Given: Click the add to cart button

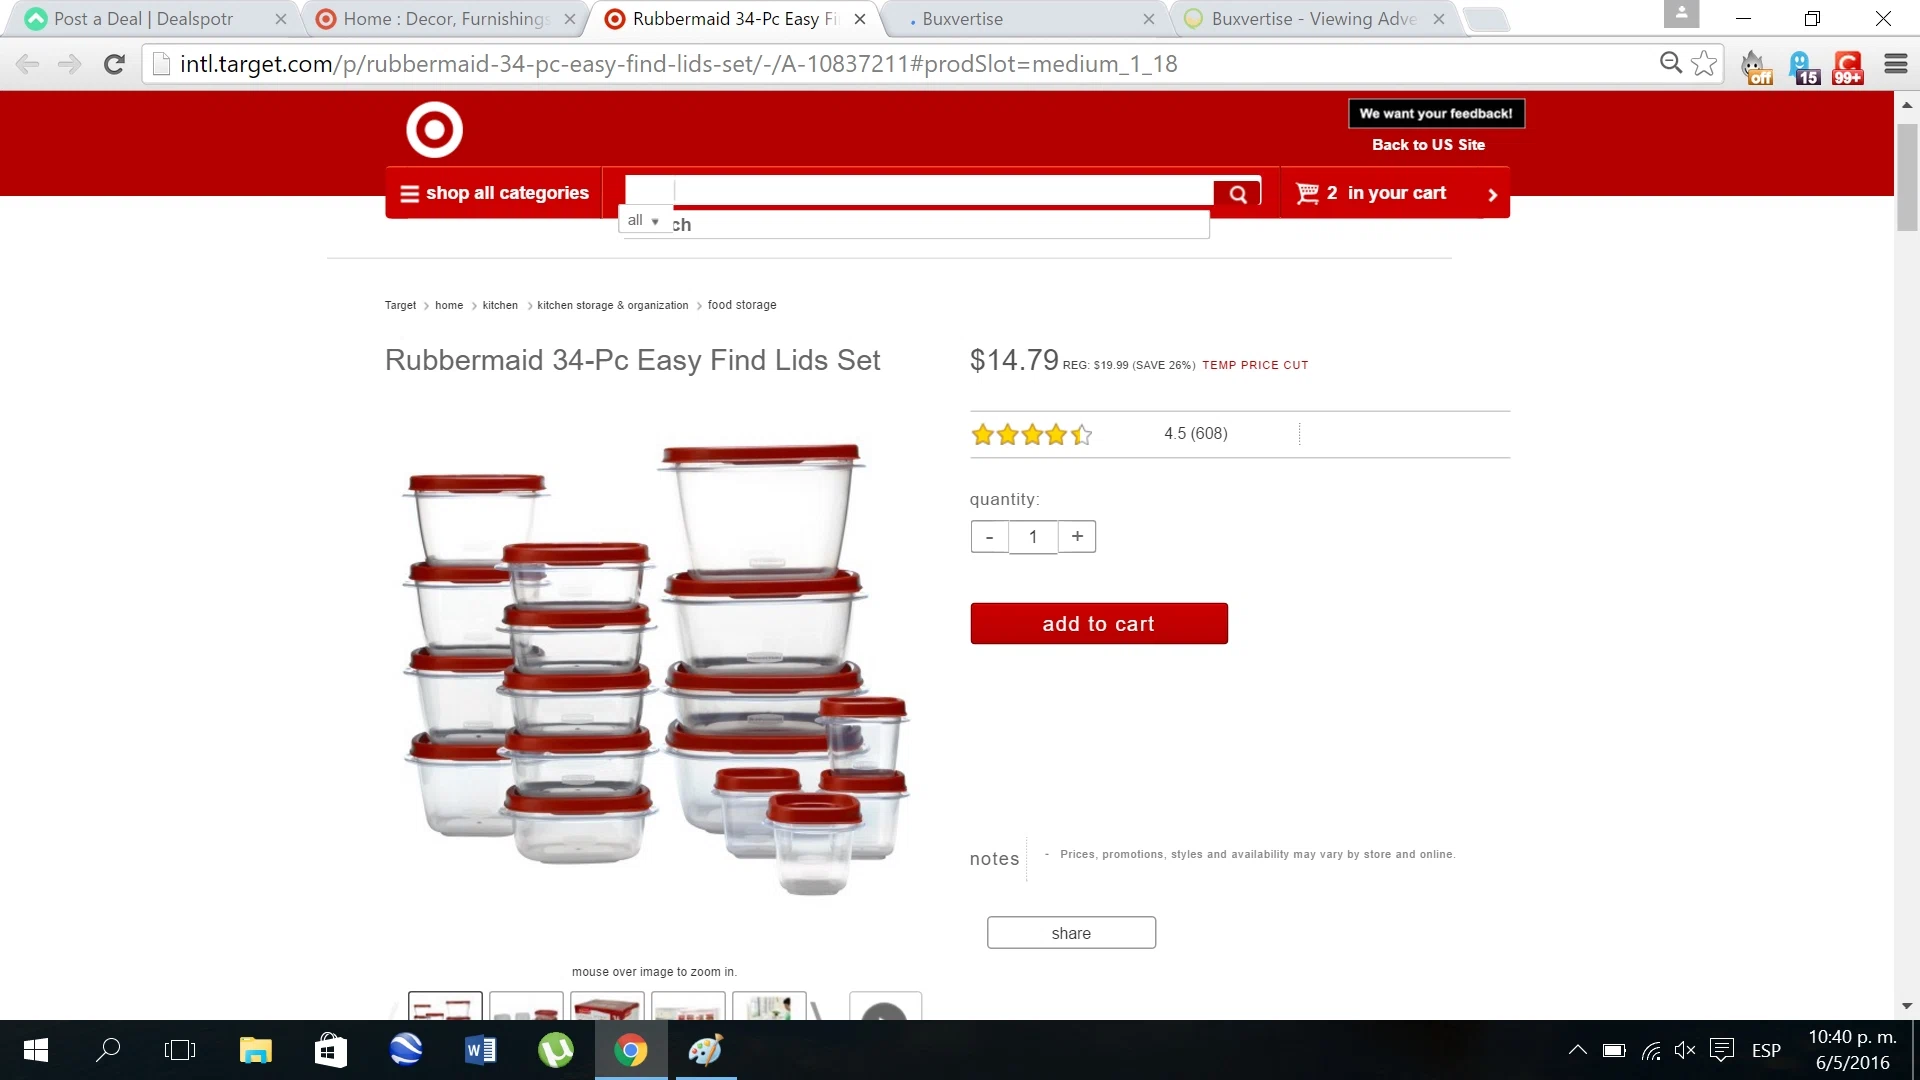Looking at the screenshot, I should click(x=1098, y=624).
